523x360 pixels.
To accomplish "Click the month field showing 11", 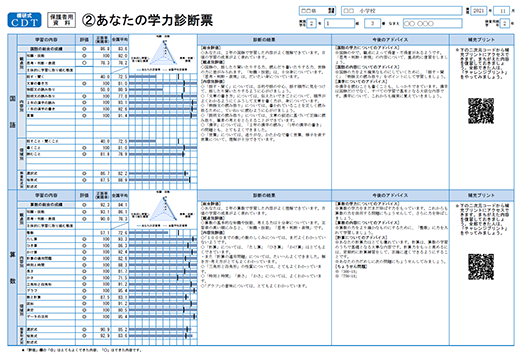I will click(x=502, y=11).
